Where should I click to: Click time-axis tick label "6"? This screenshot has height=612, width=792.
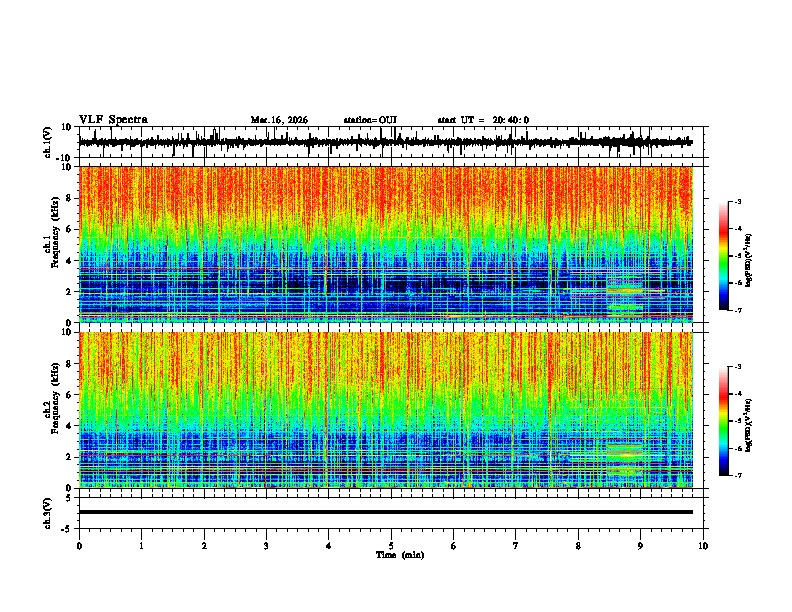[453, 545]
